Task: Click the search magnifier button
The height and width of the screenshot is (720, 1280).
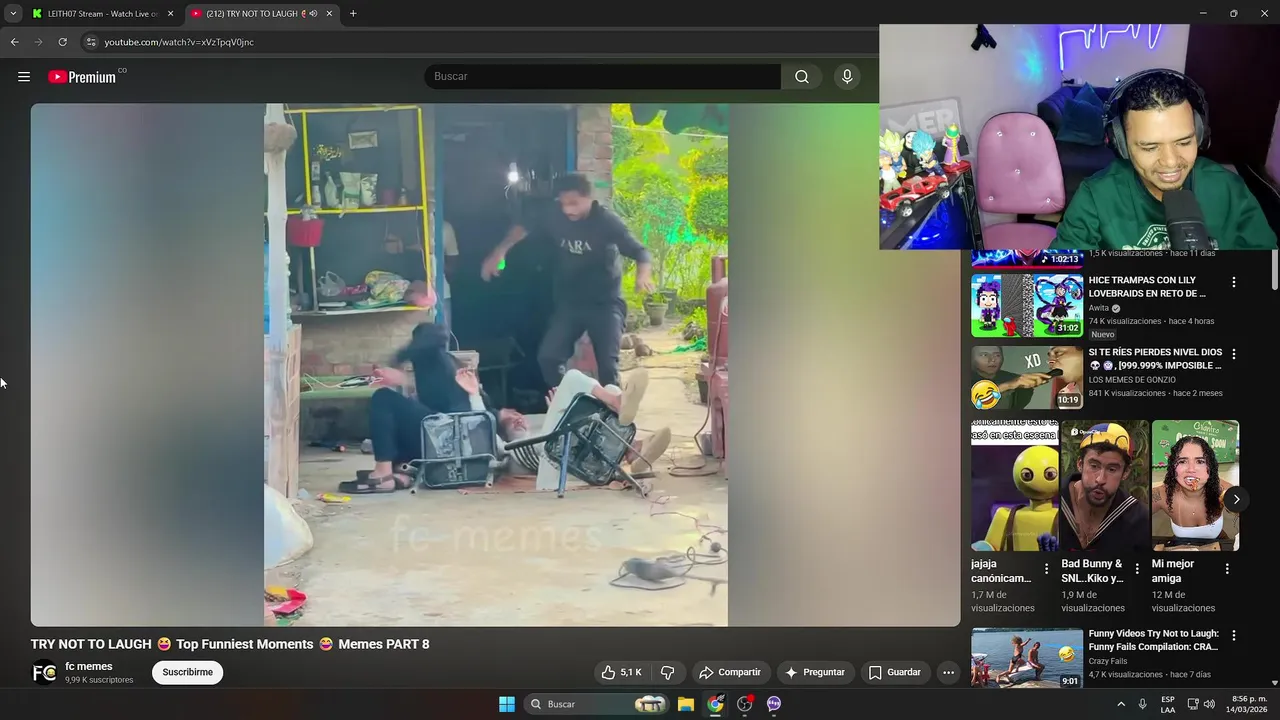Action: 802,77
